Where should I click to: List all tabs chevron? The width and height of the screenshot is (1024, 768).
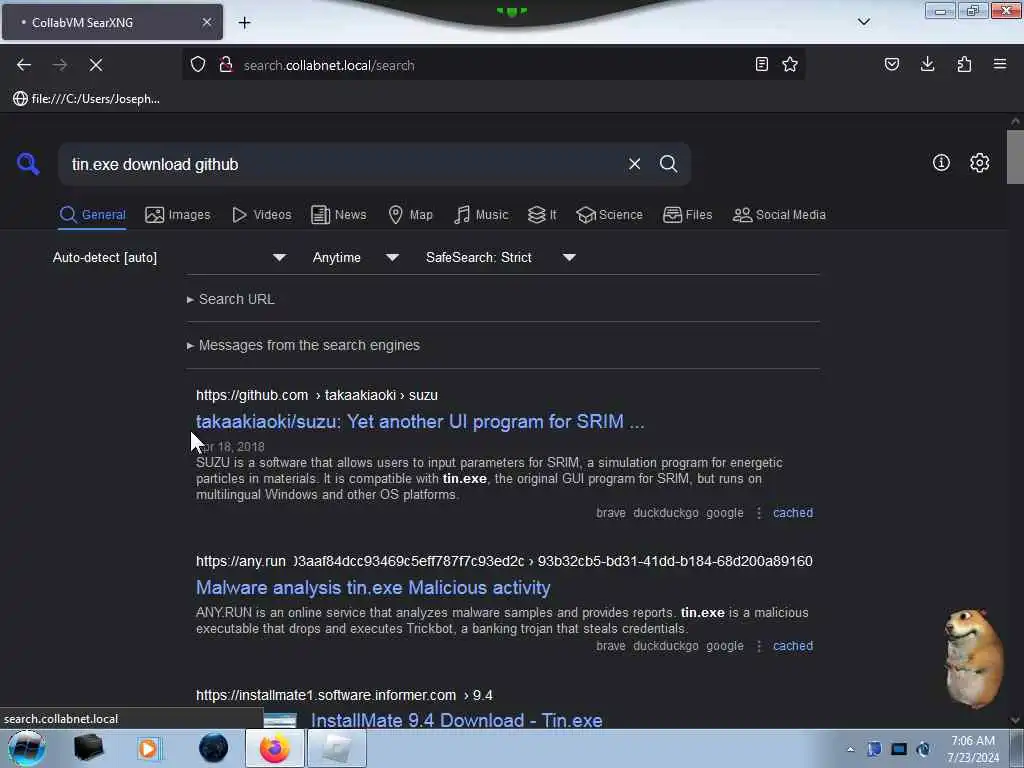(864, 22)
